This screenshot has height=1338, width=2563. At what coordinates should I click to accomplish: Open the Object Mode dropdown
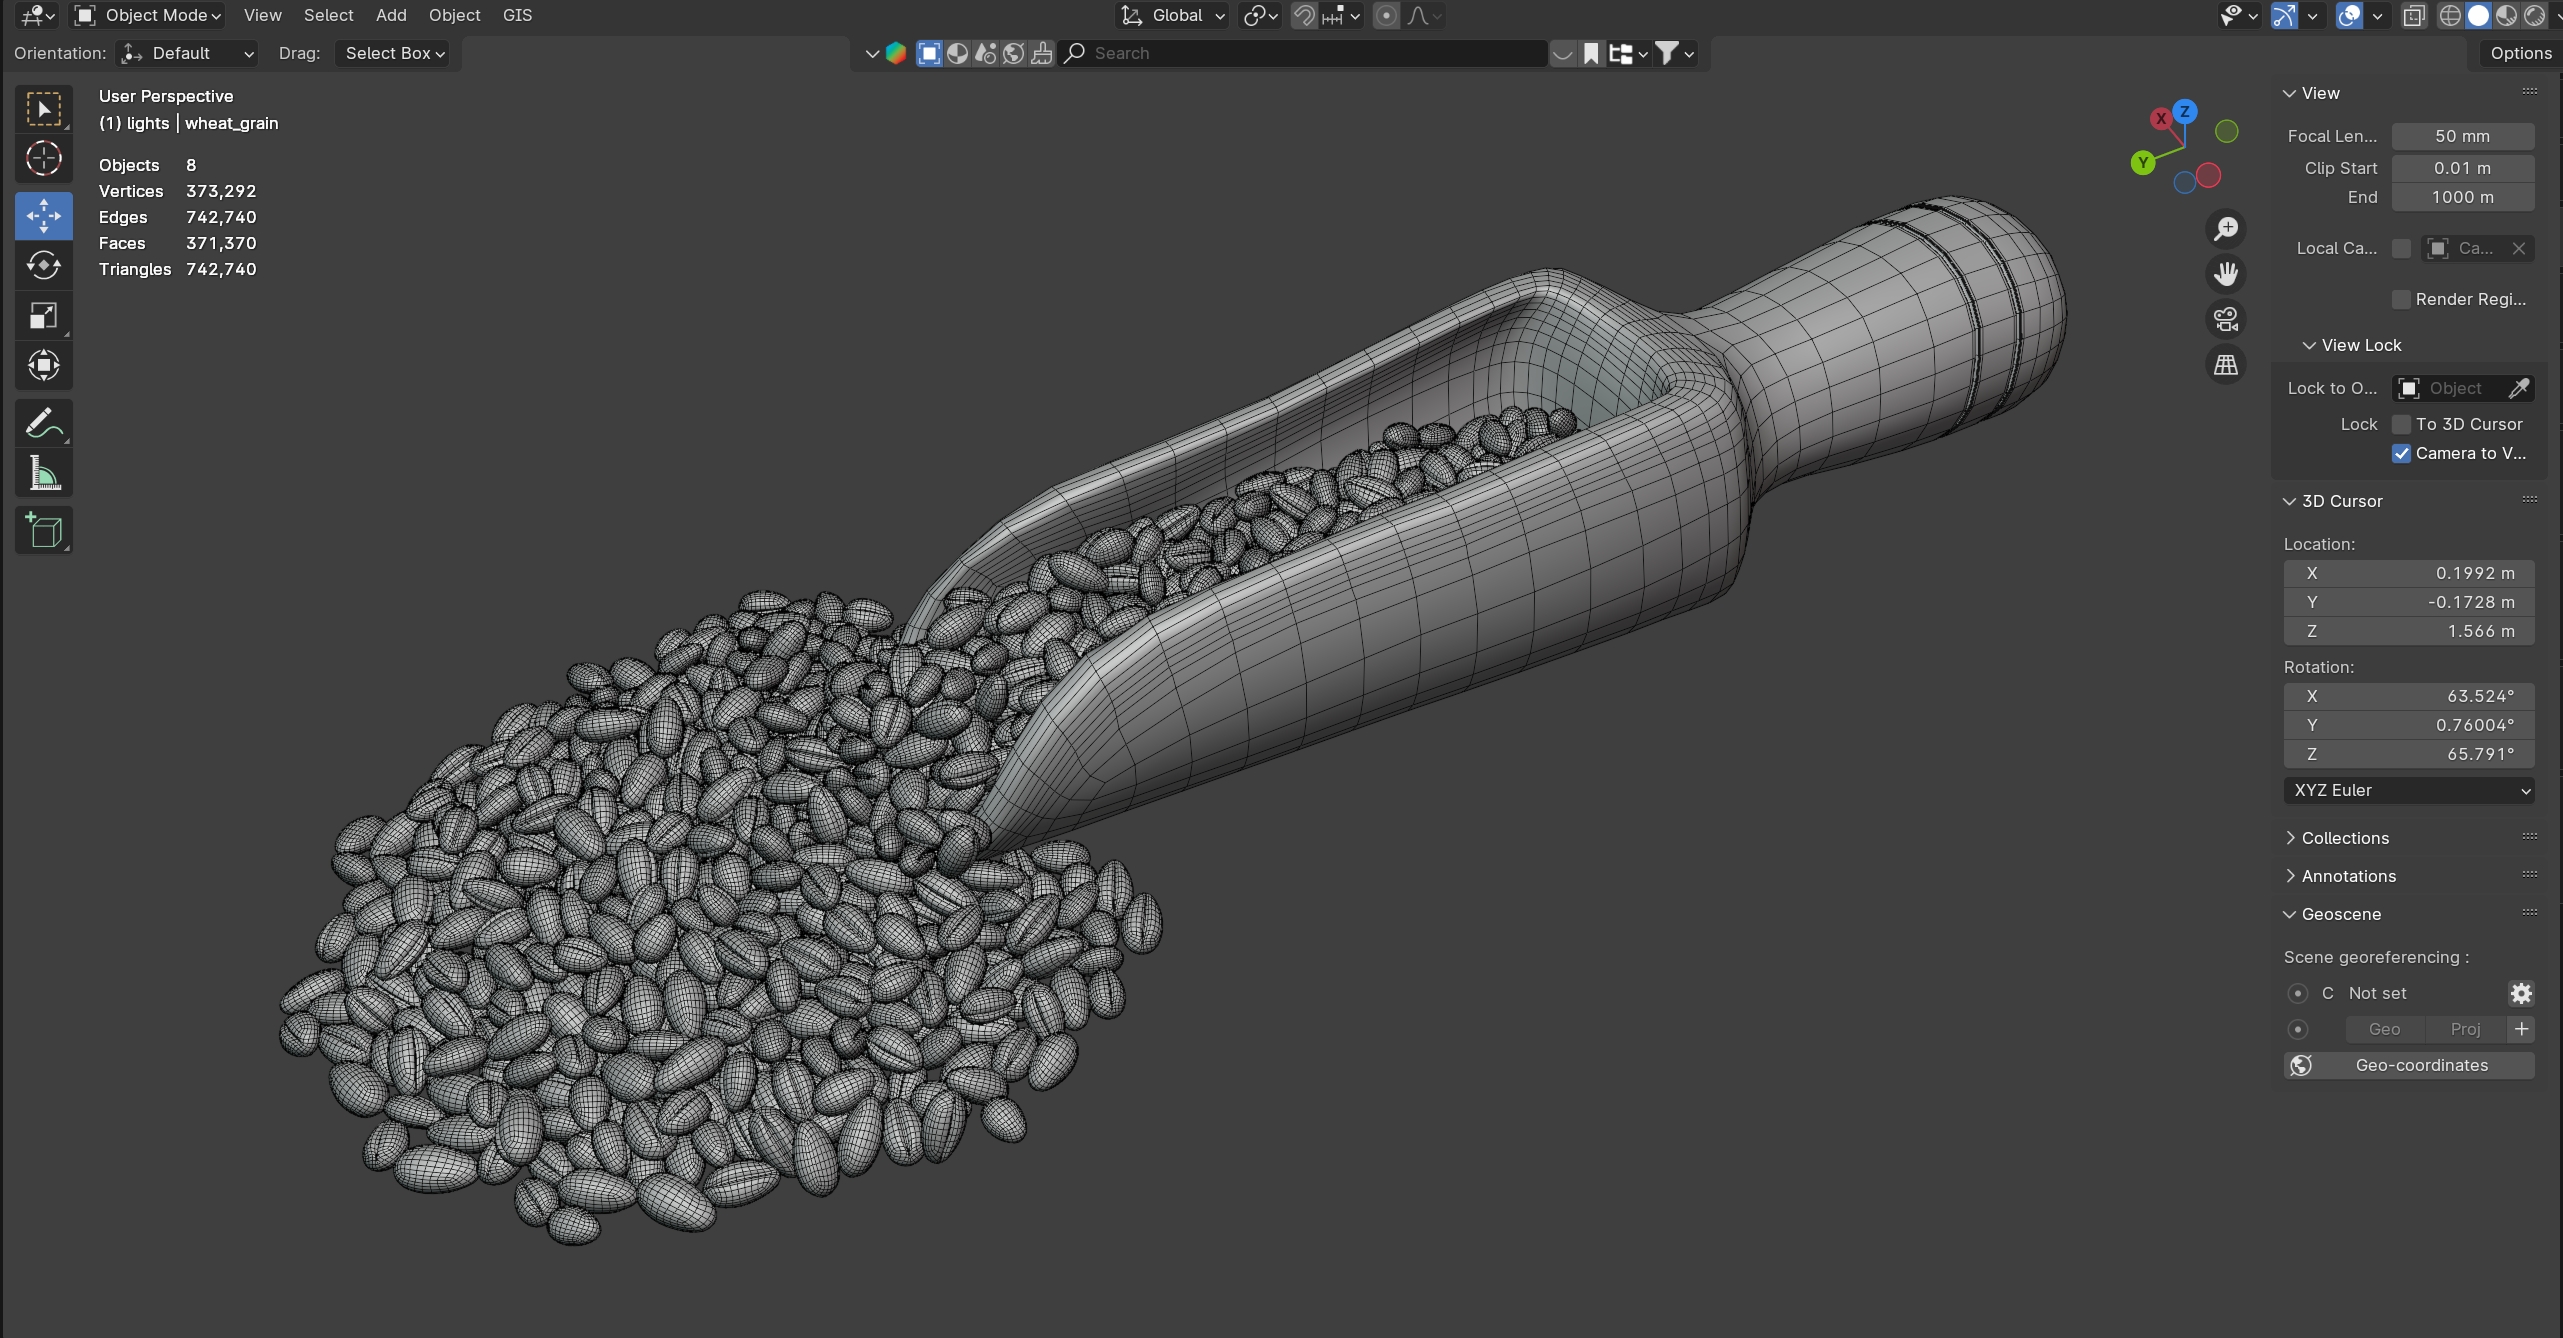click(x=149, y=15)
